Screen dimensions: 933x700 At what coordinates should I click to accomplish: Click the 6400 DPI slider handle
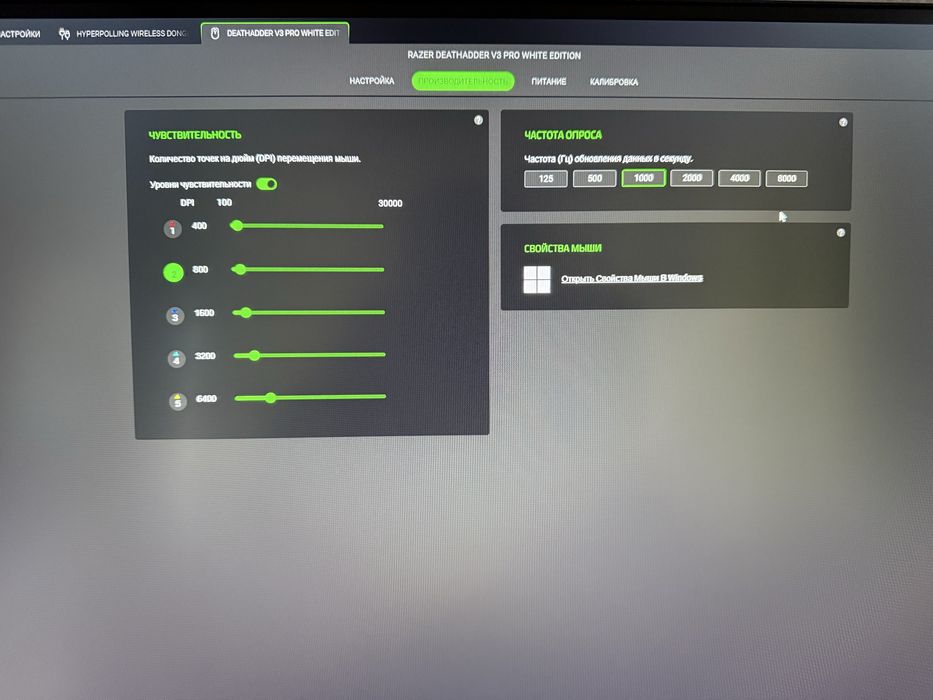click(271, 398)
